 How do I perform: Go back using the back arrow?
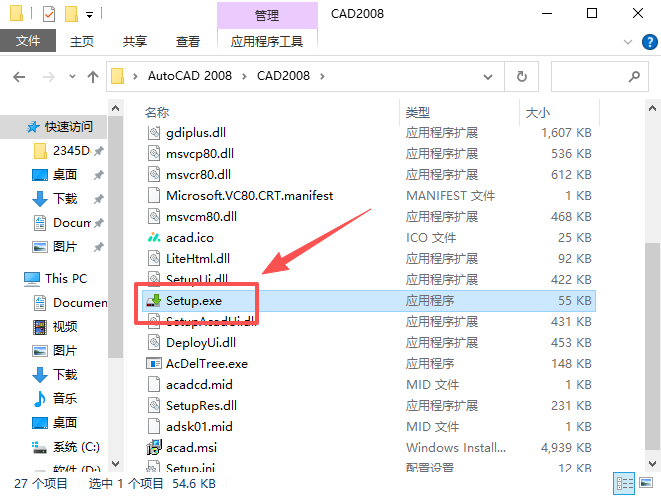click(19, 77)
